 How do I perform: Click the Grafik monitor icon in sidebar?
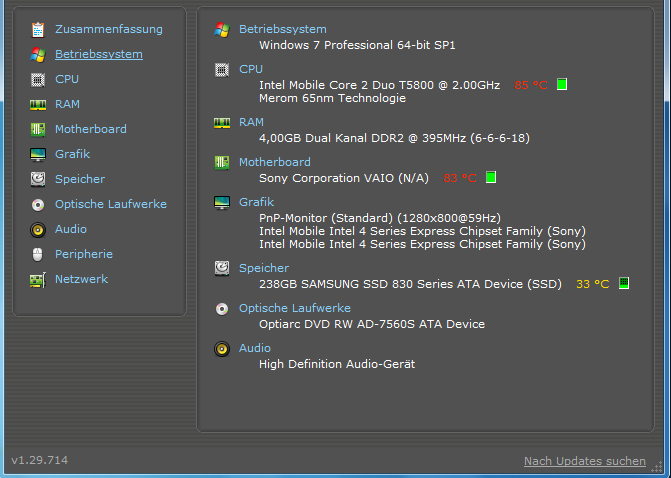(38, 154)
